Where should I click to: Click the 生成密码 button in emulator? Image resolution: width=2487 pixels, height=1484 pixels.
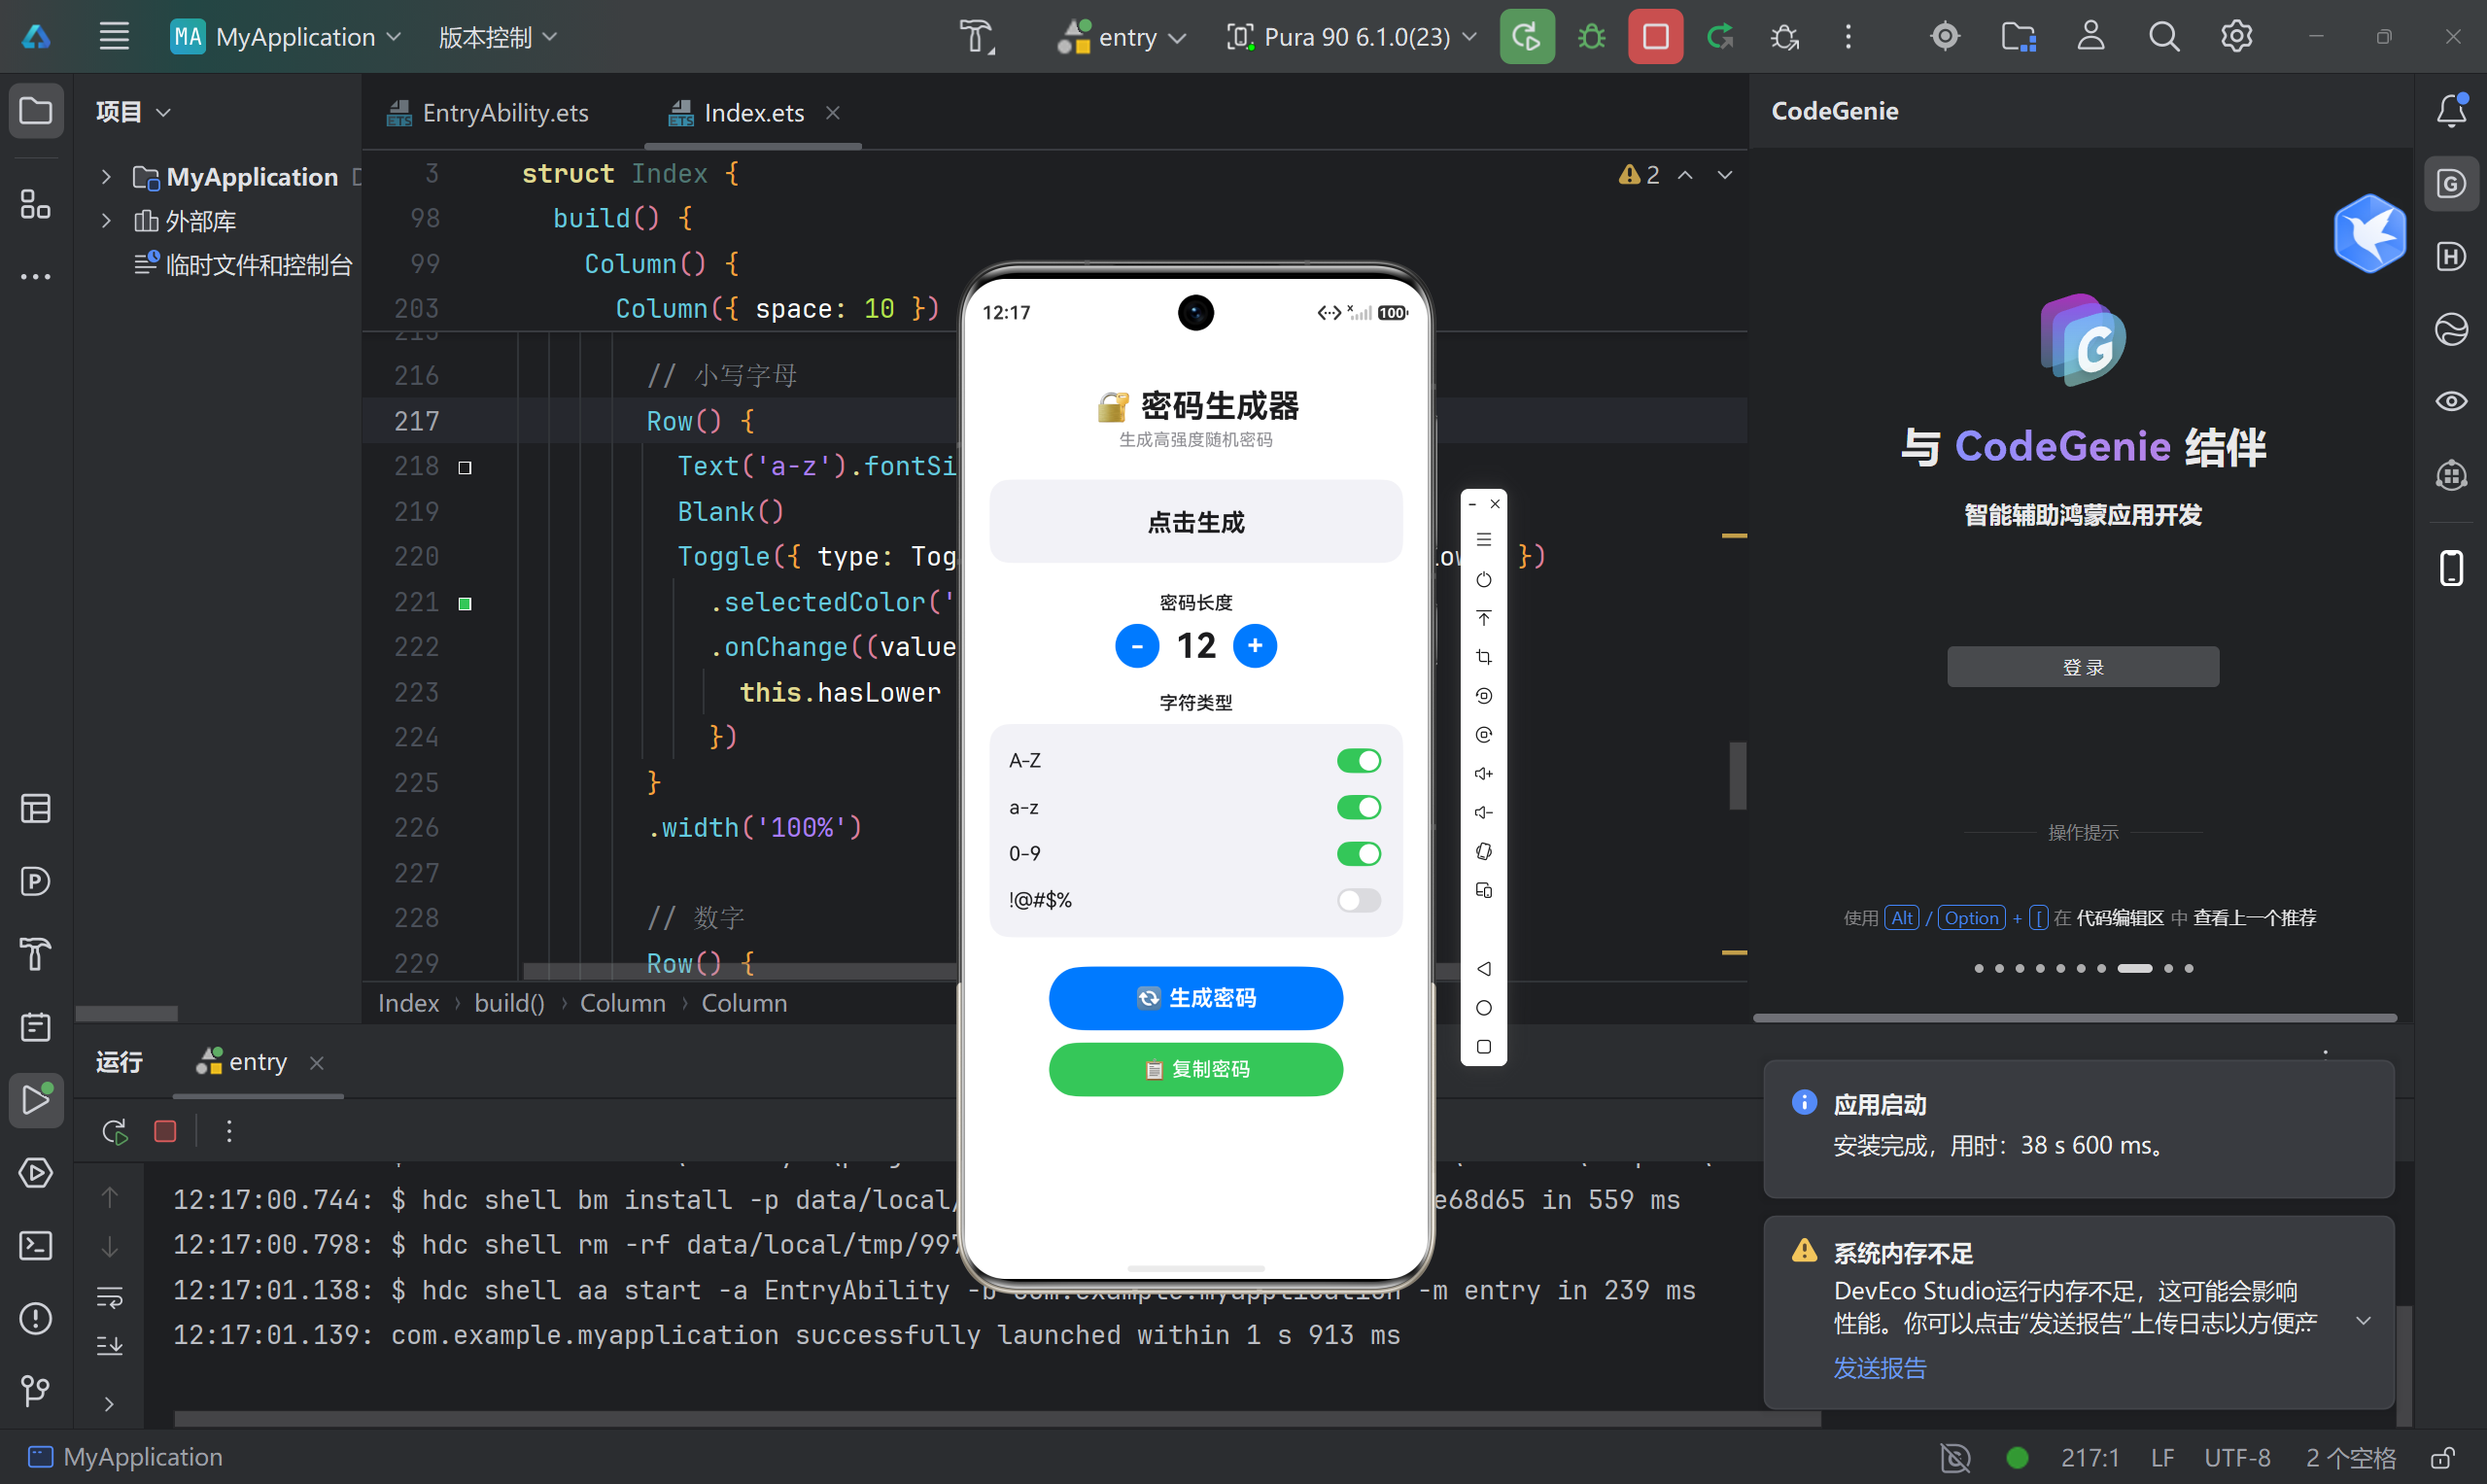pyautogui.click(x=1195, y=998)
